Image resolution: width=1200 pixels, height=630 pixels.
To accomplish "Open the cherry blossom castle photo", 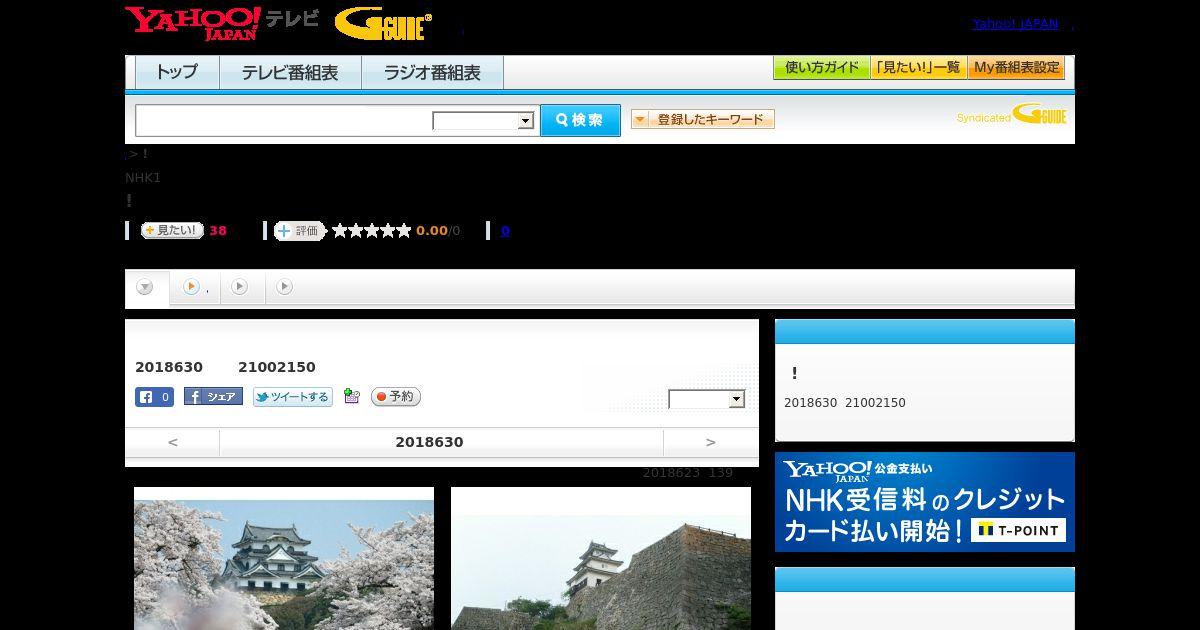I will tap(284, 558).
